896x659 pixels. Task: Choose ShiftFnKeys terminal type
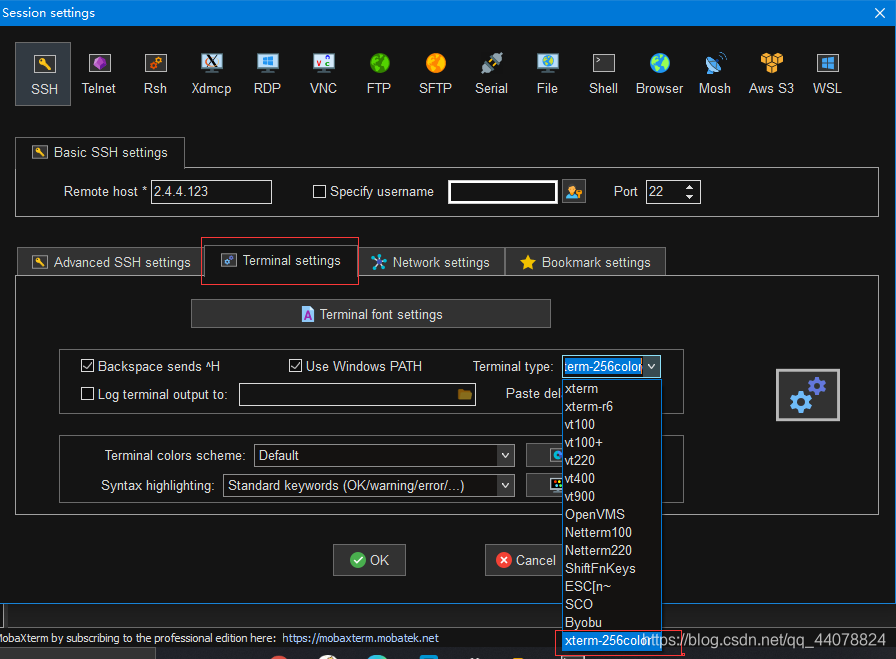(612, 569)
